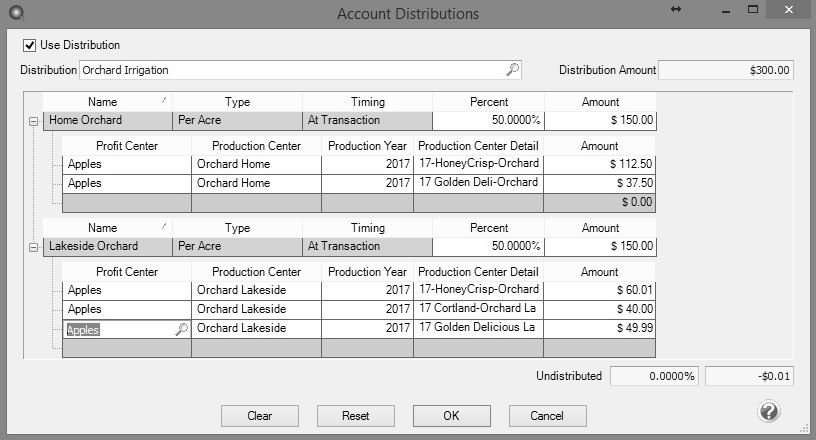Click the Reset button

tap(355, 416)
